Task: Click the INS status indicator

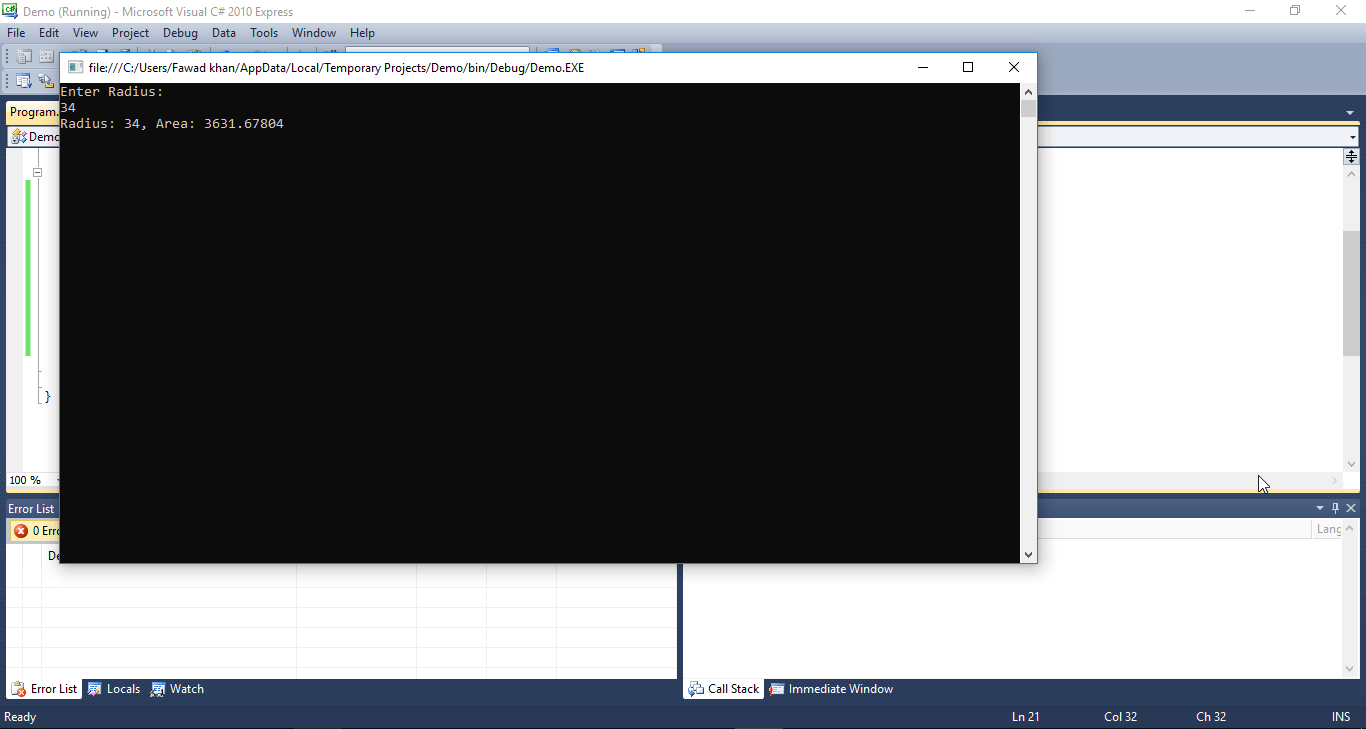Action: [1341, 717]
